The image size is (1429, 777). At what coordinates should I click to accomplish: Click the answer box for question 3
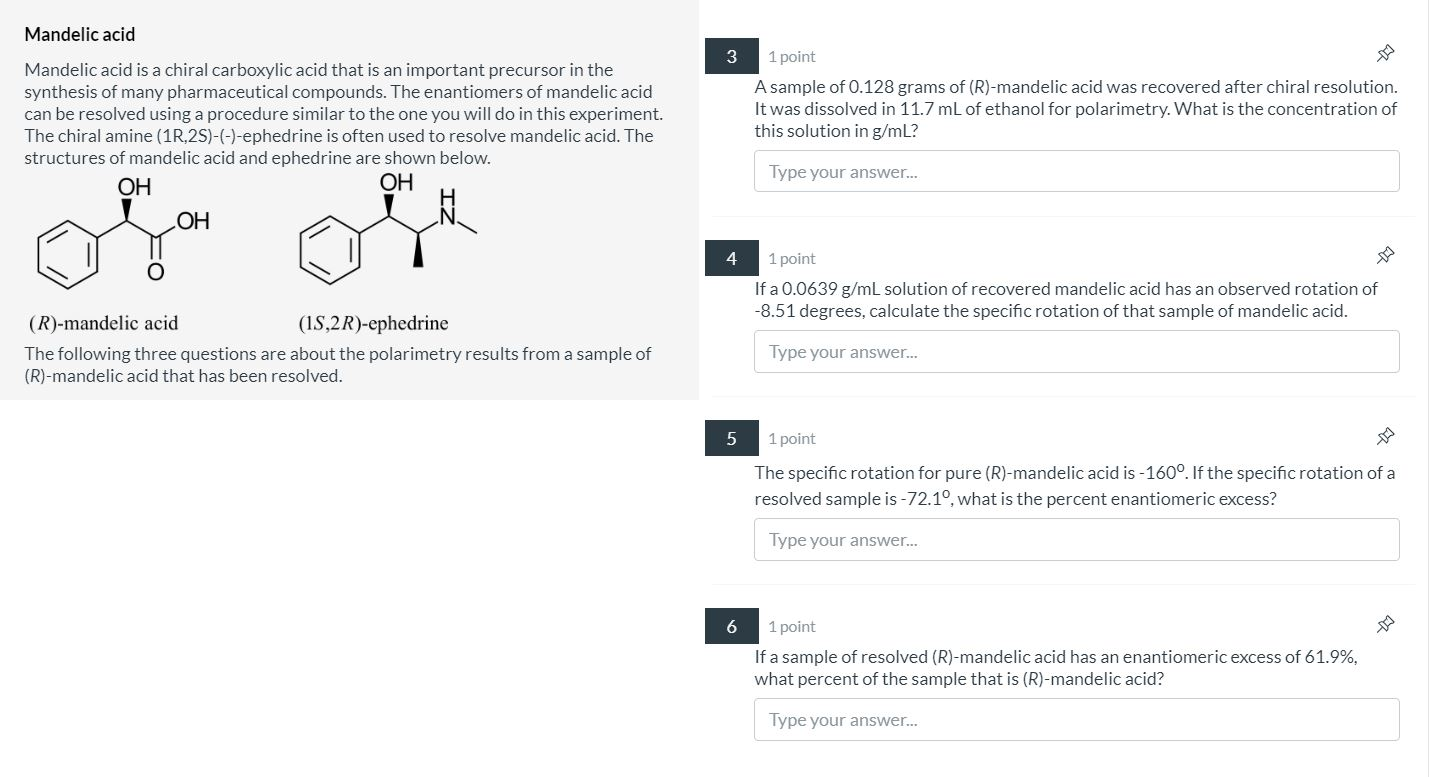[x=1076, y=170]
